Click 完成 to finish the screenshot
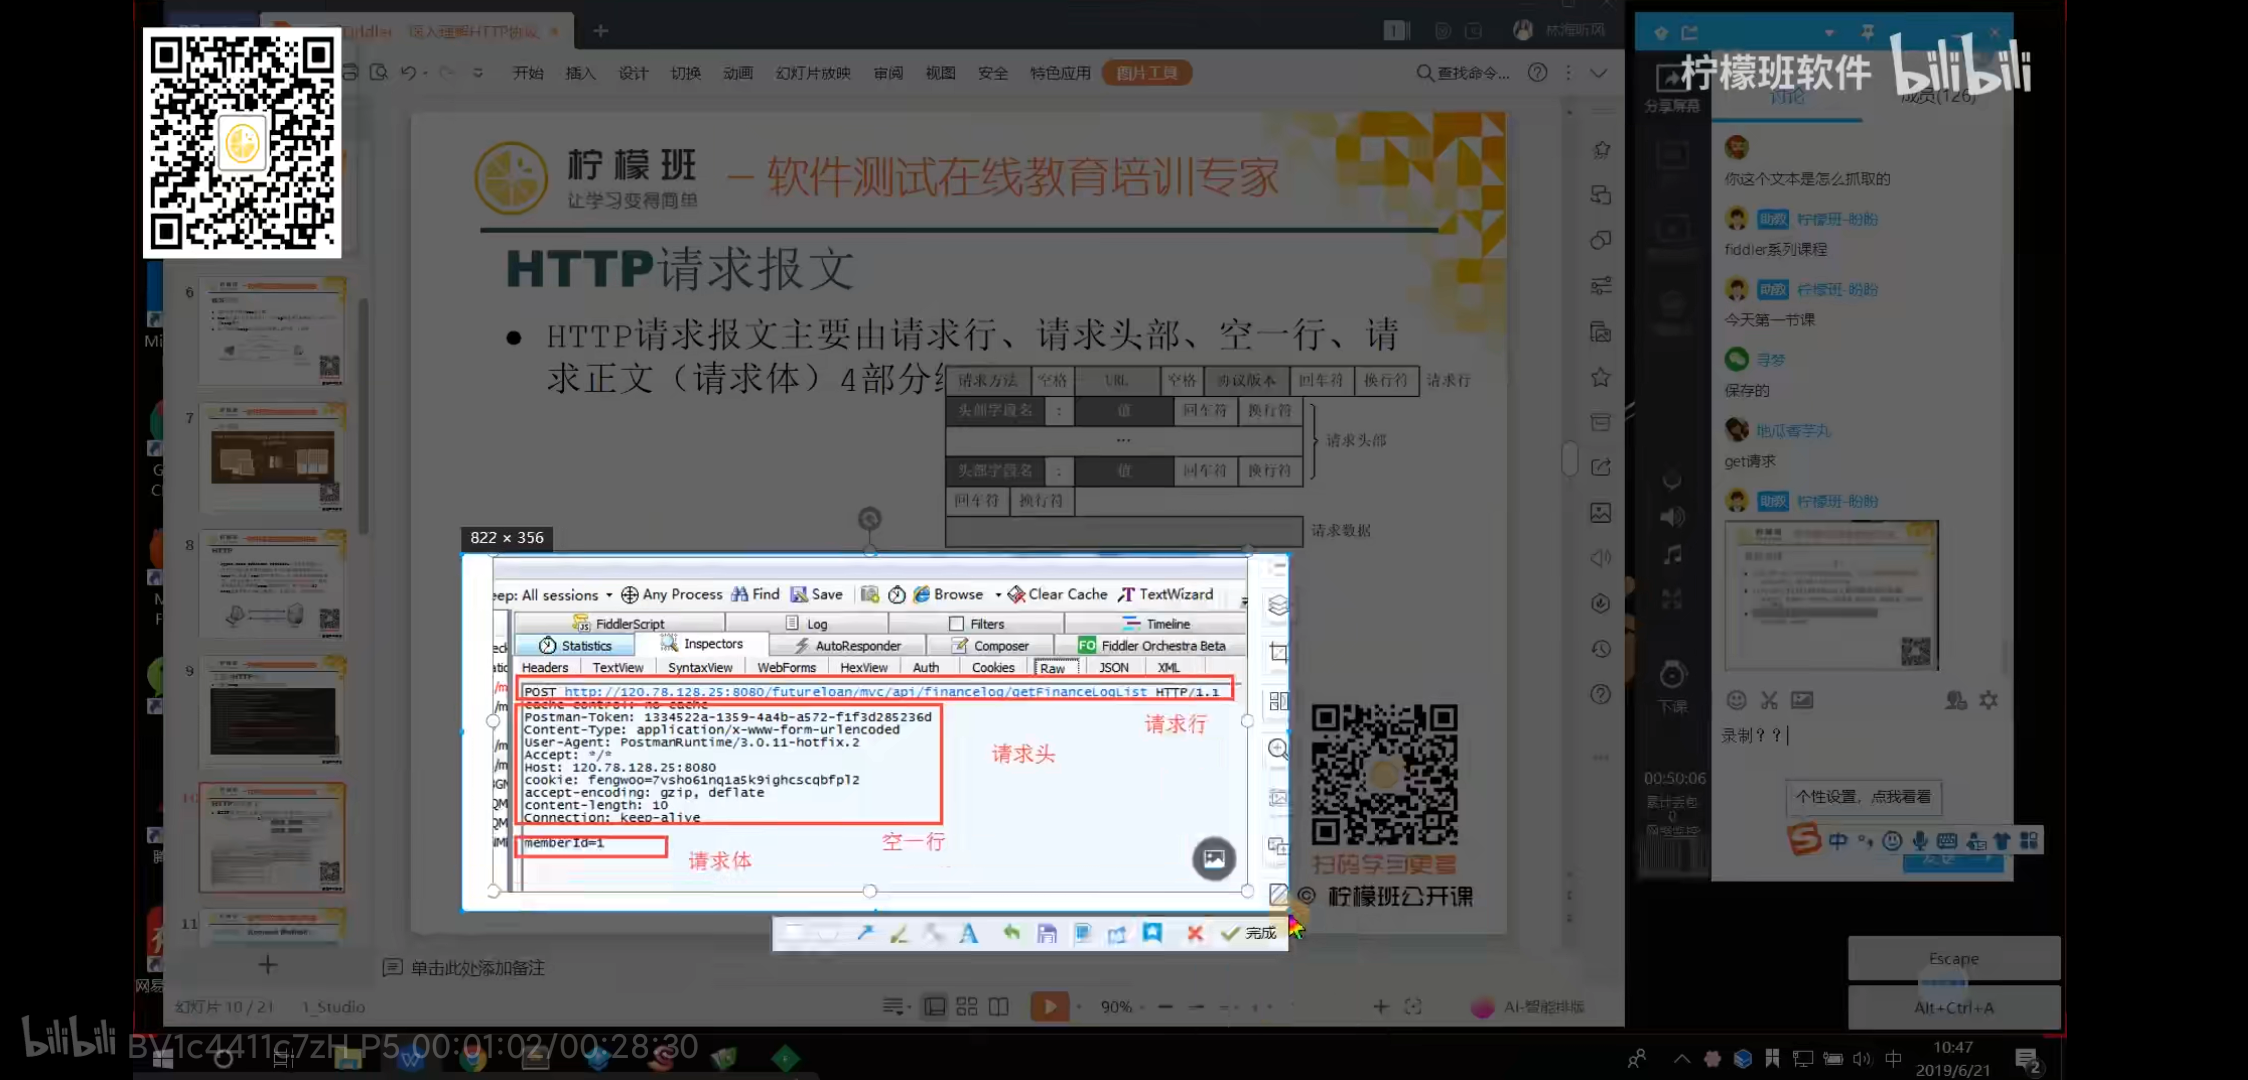This screenshot has height=1080, width=2248. pyautogui.click(x=1250, y=933)
